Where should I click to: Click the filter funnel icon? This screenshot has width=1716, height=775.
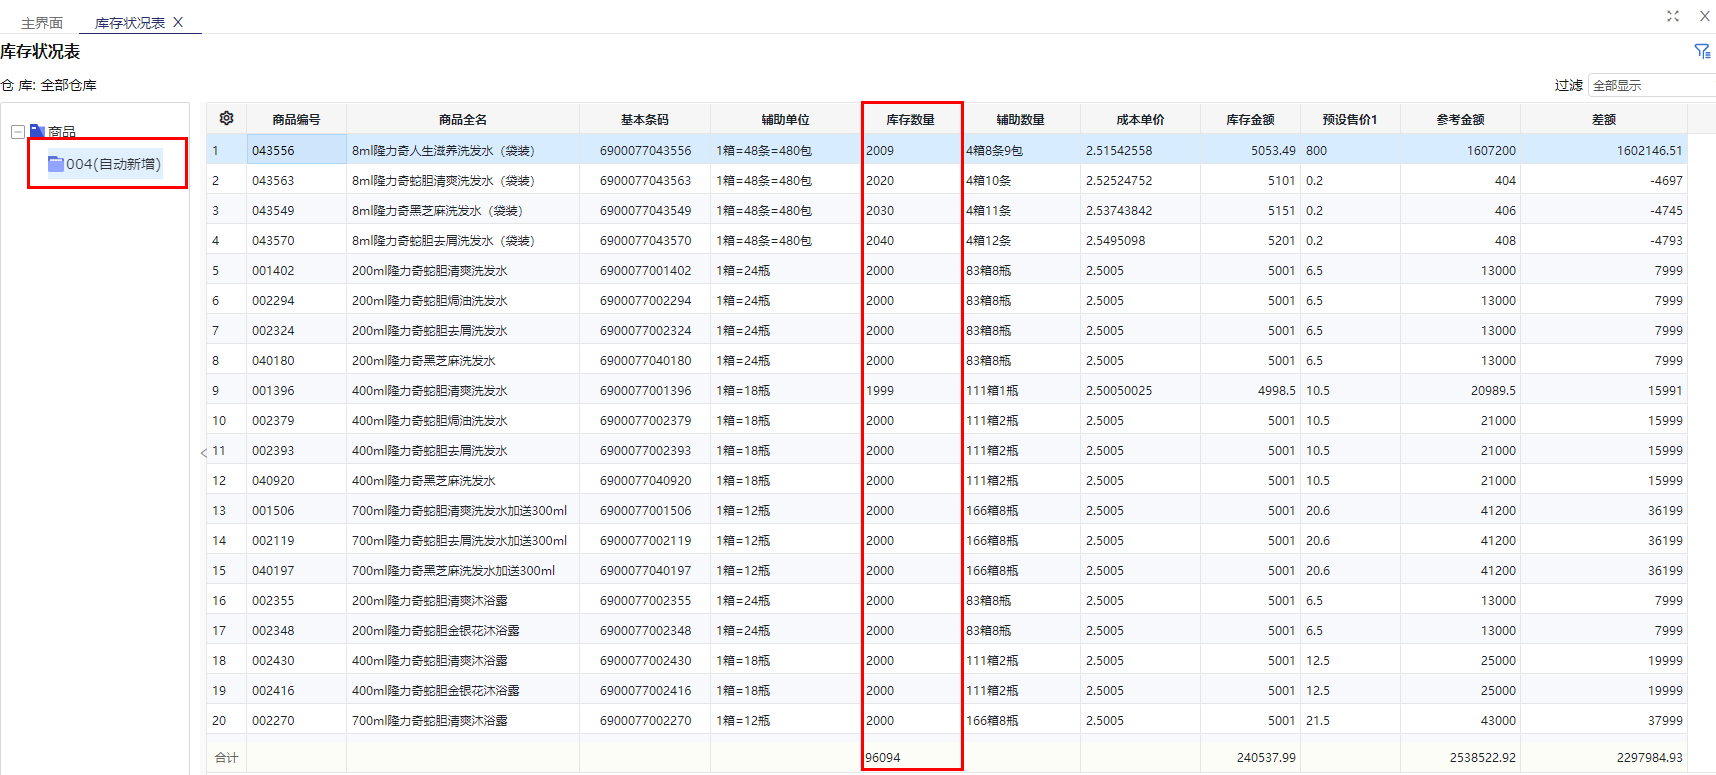tap(1702, 51)
